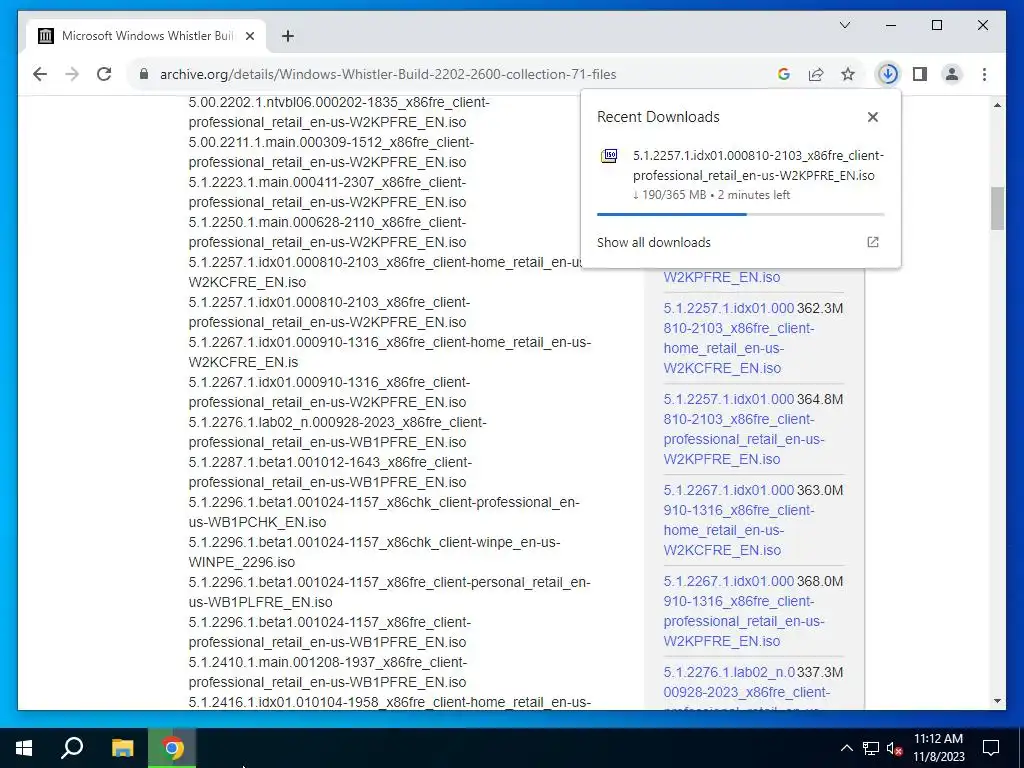Image resolution: width=1024 pixels, height=768 pixels.
Task: Open the Windows Start menu
Action: click(24, 748)
